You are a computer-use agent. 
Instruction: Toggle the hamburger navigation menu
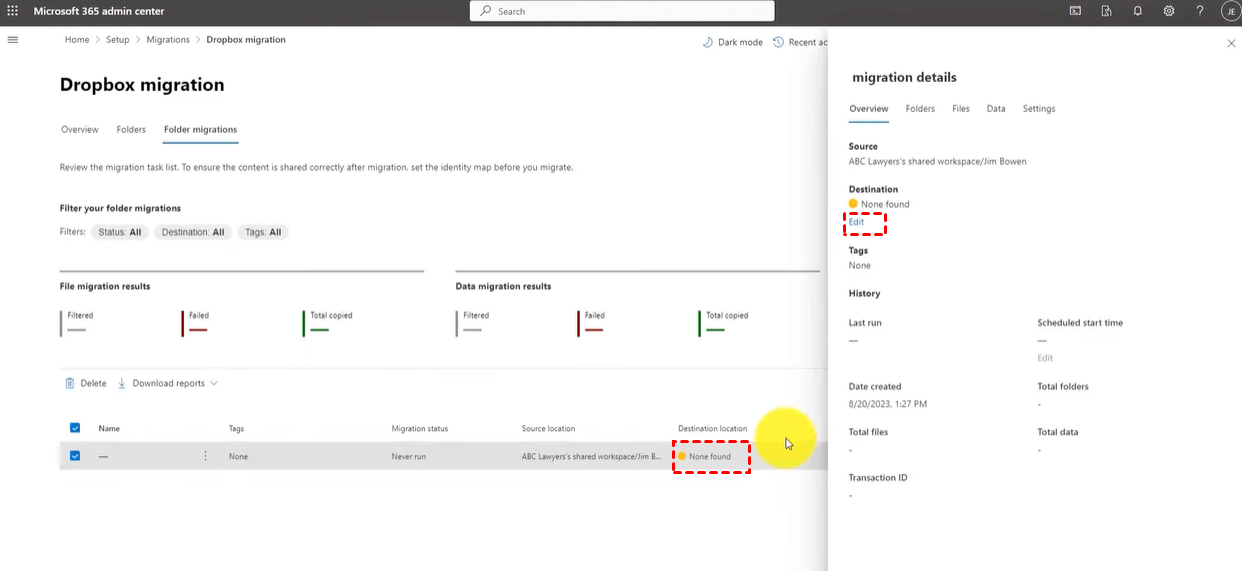pos(13,40)
